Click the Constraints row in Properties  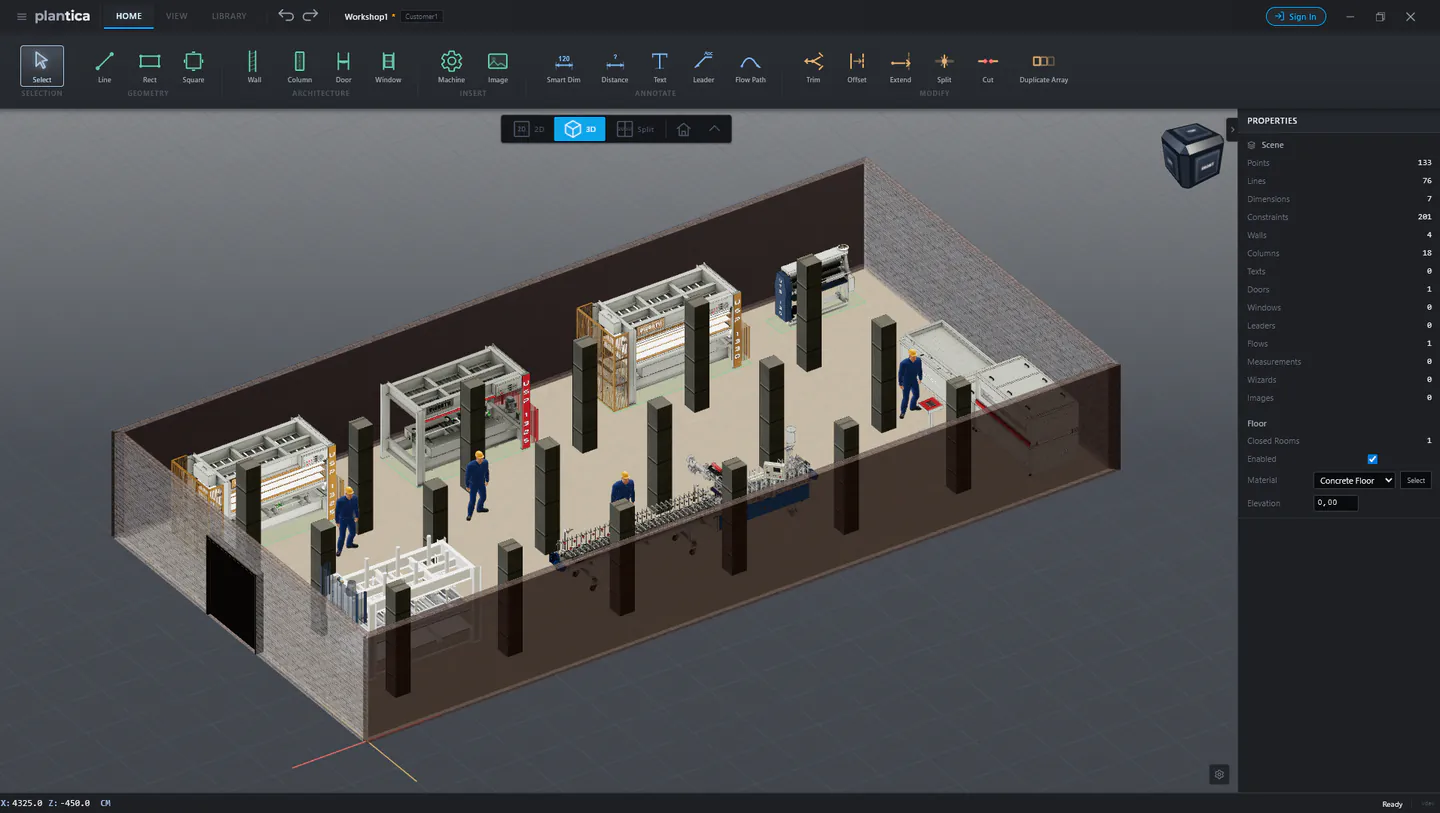pyautogui.click(x=1339, y=217)
